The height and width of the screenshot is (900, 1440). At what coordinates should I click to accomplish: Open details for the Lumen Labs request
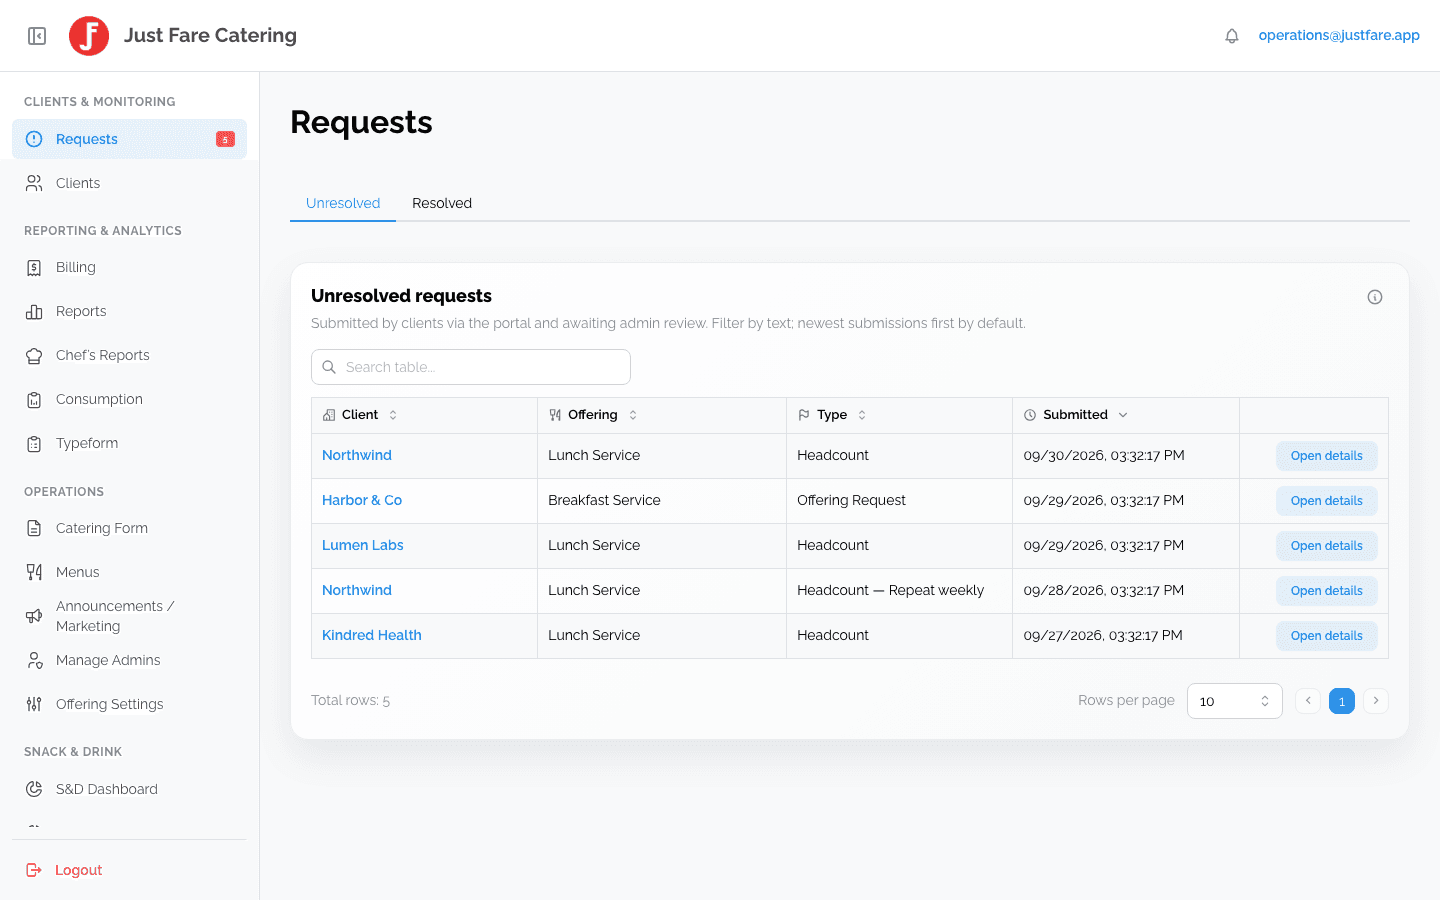1326,546
